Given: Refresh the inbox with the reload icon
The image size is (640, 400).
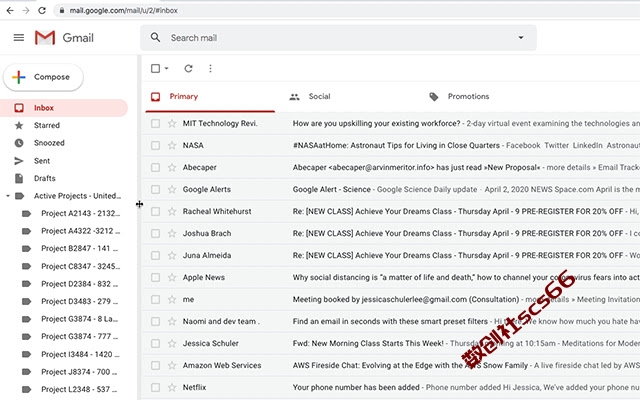Looking at the screenshot, I should tap(188, 69).
